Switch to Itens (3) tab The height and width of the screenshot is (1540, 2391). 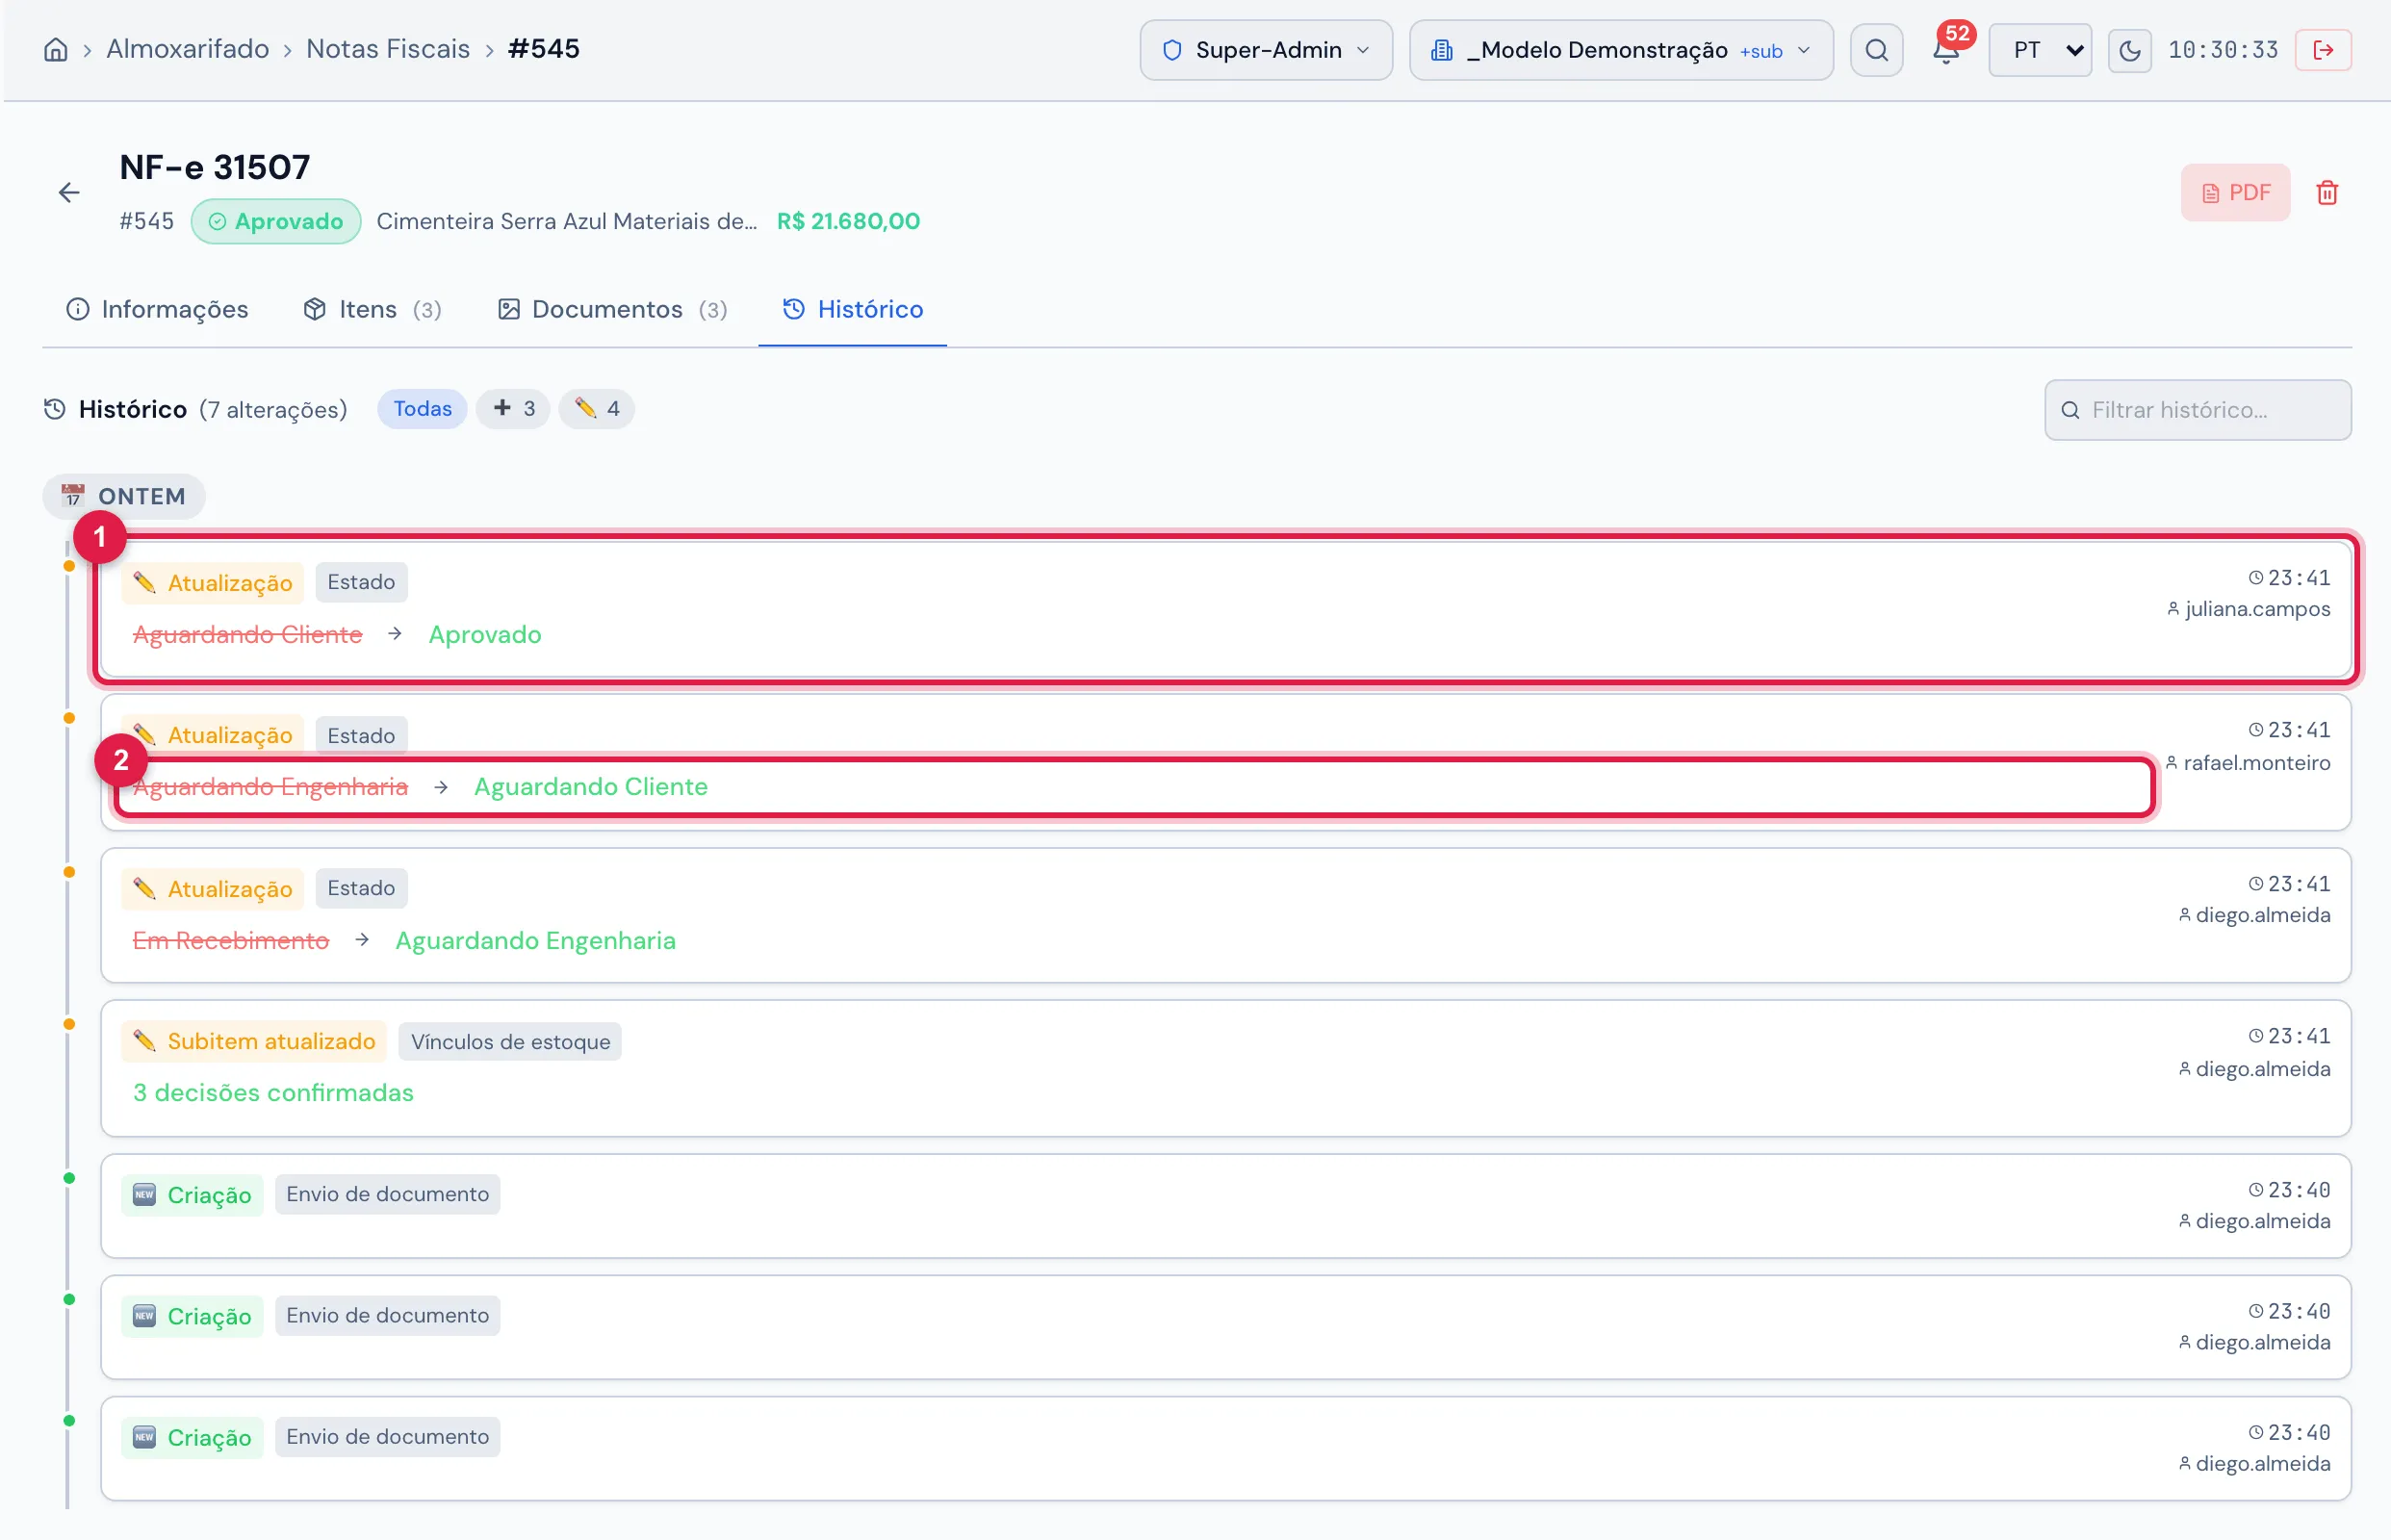[372, 309]
